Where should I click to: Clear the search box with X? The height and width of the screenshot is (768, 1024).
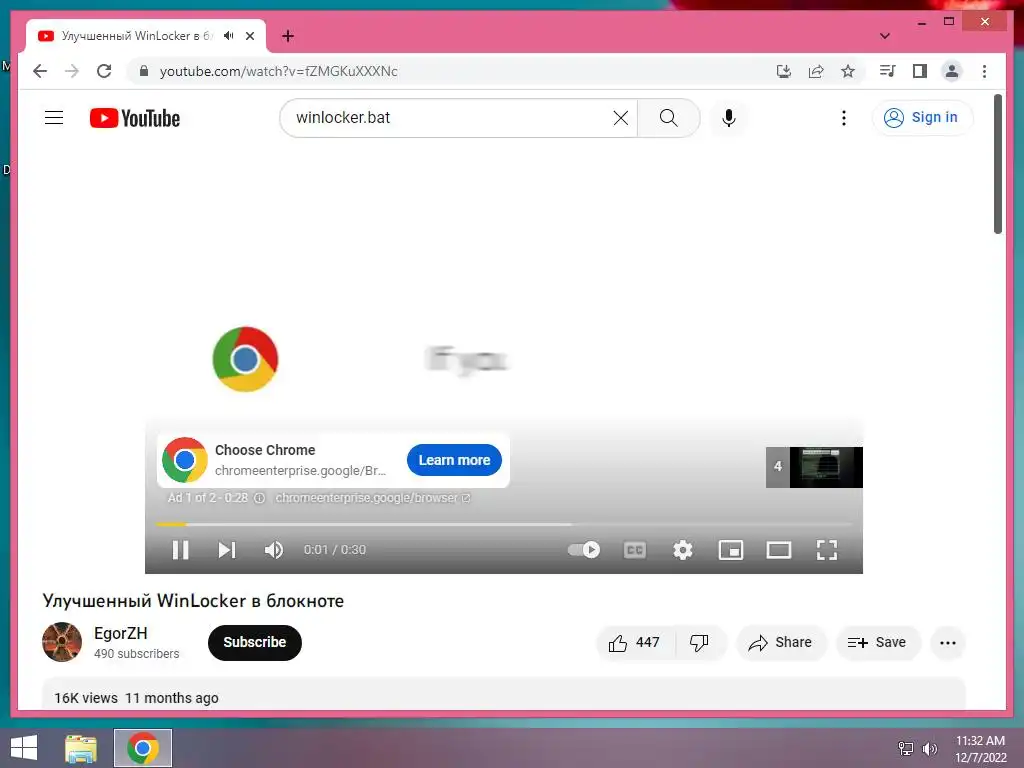(x=620, y=118)
